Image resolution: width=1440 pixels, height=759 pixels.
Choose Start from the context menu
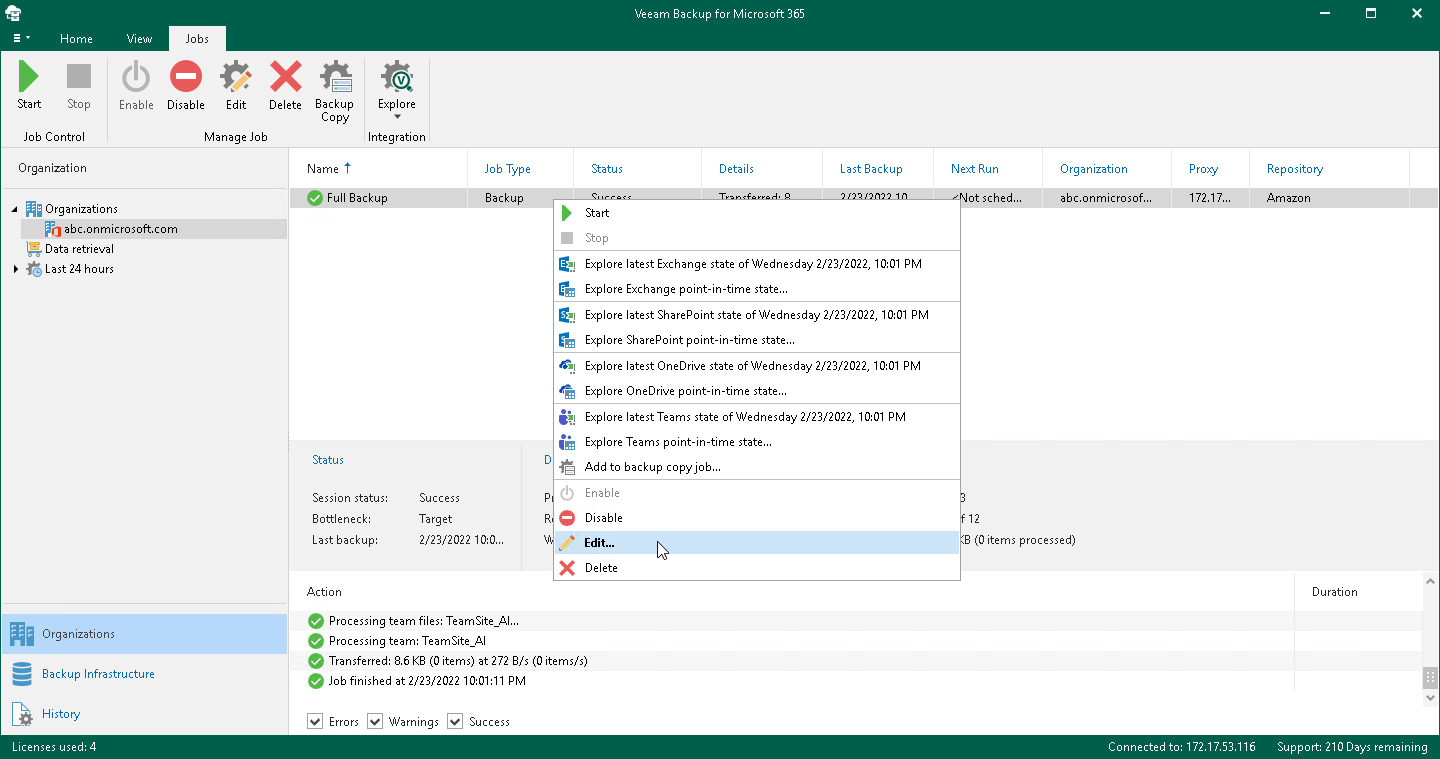pyautogui.click(x=757, y=213)
